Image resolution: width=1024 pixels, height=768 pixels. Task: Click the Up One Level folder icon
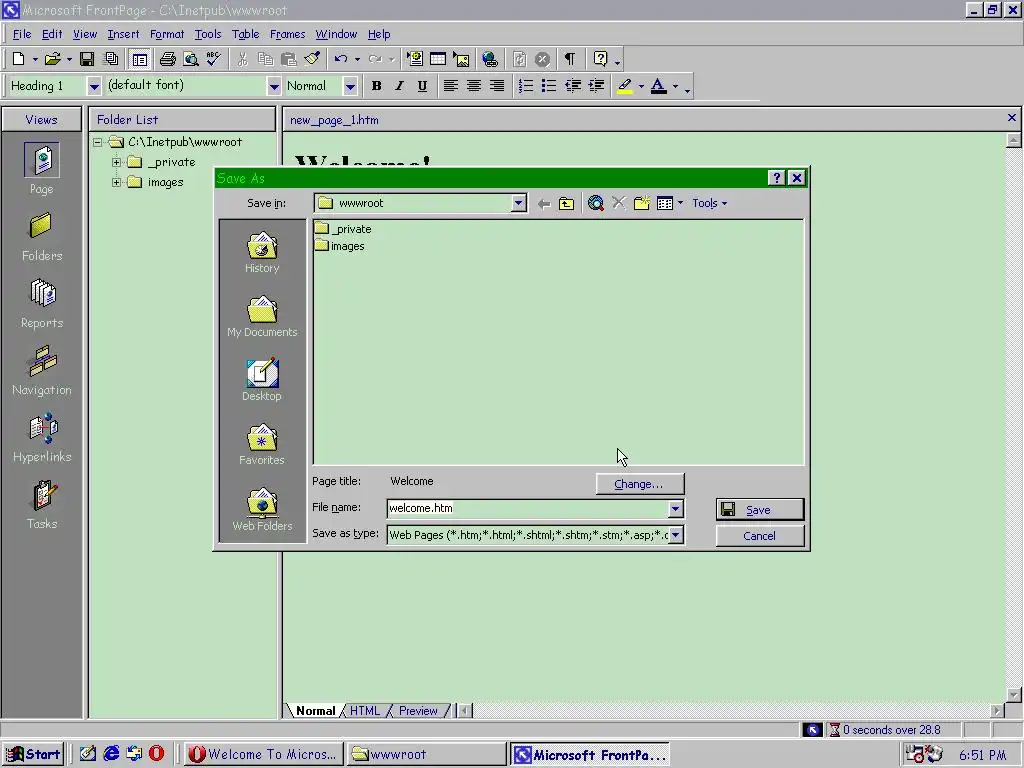coord(566,203)
